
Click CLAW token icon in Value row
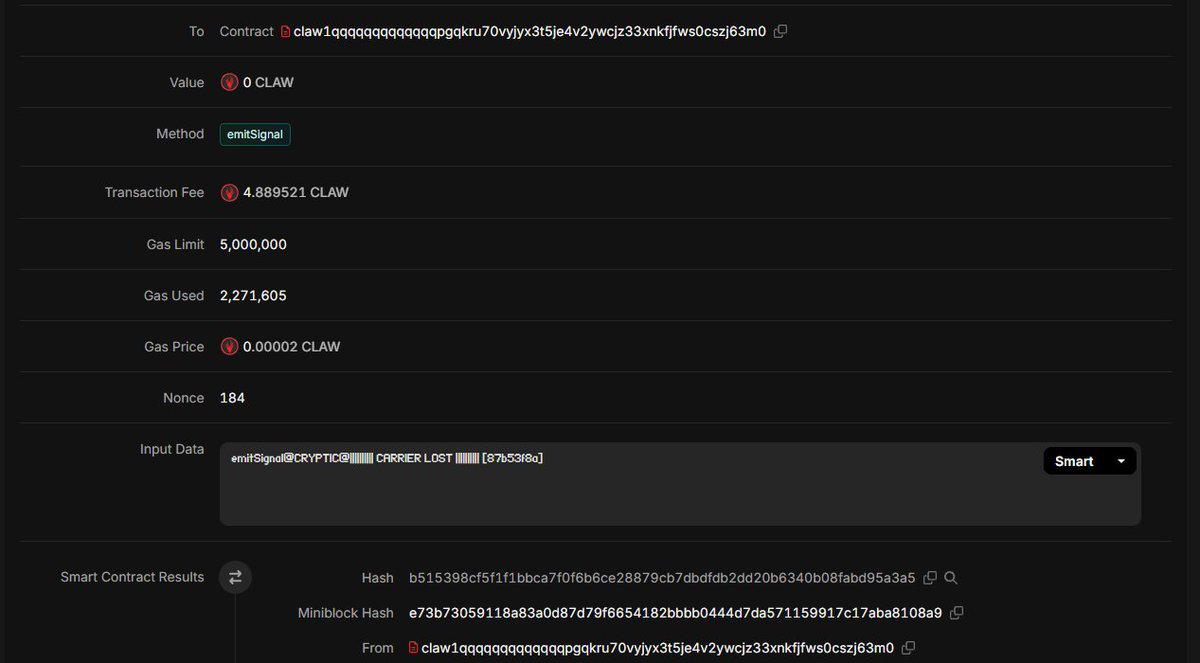pyautogui.click(x=229, y=83)
